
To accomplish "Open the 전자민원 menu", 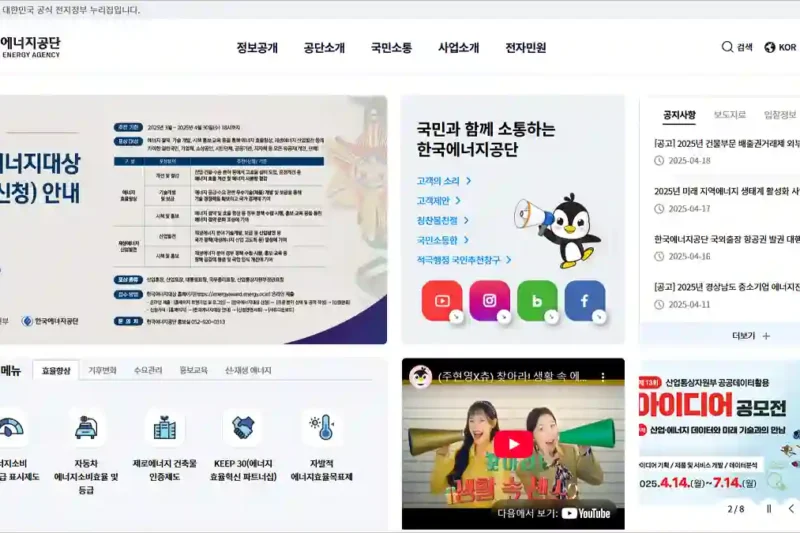I will click(x=526, y=47).
